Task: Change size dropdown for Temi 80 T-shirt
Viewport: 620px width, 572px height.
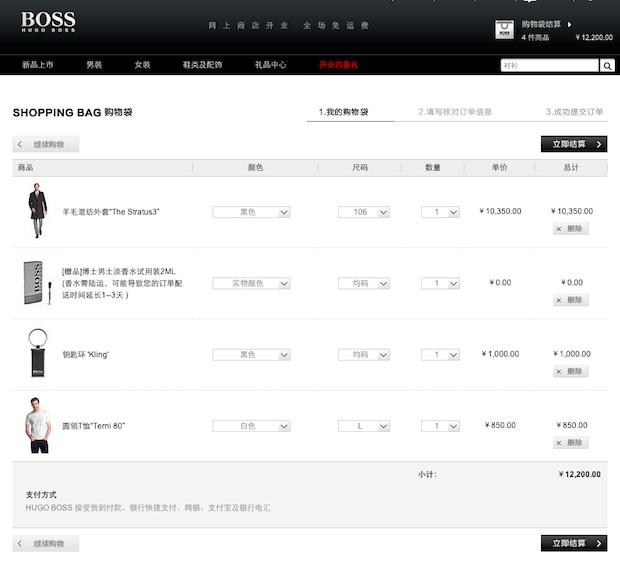Action: coord(363,426)
